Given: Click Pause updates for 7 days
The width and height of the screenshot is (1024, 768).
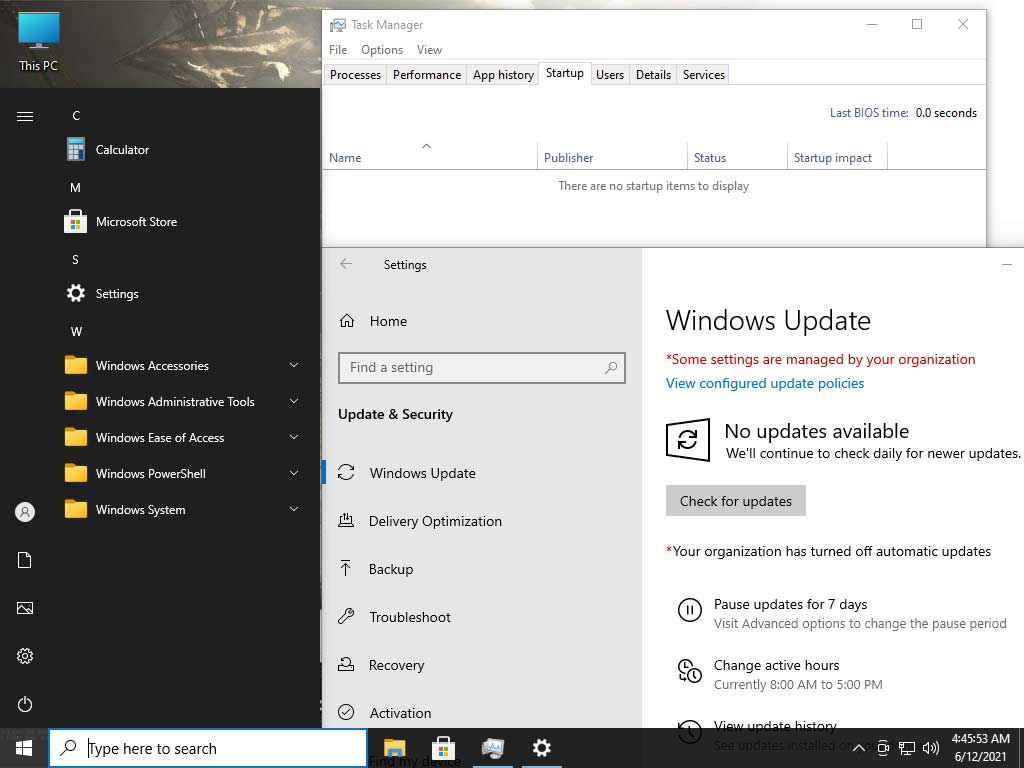Looking at the screenshot, I should click(790, 604).
